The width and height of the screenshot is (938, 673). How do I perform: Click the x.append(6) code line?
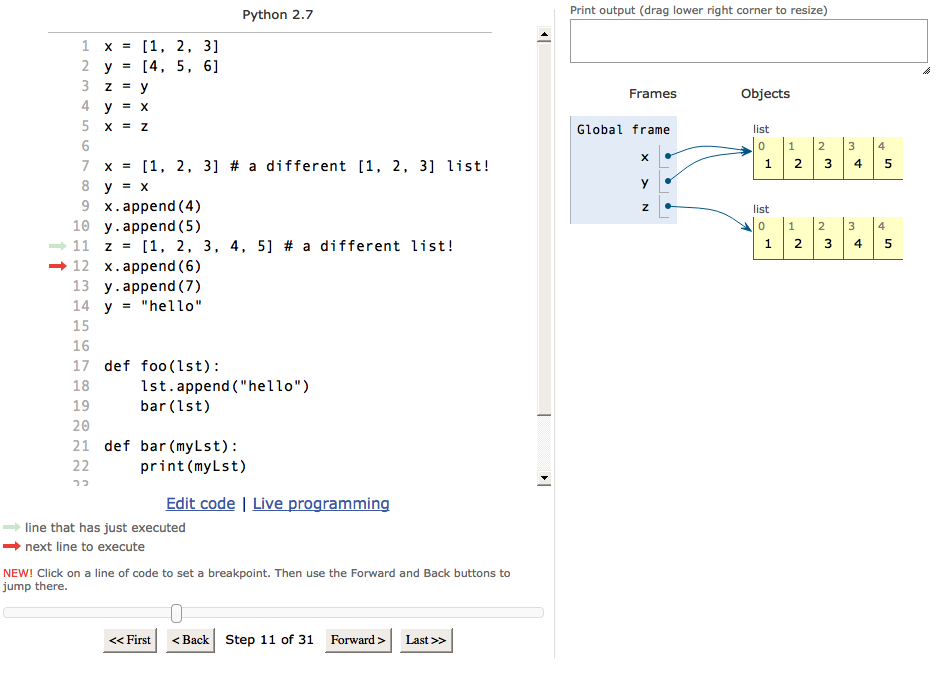click(153, 266)
